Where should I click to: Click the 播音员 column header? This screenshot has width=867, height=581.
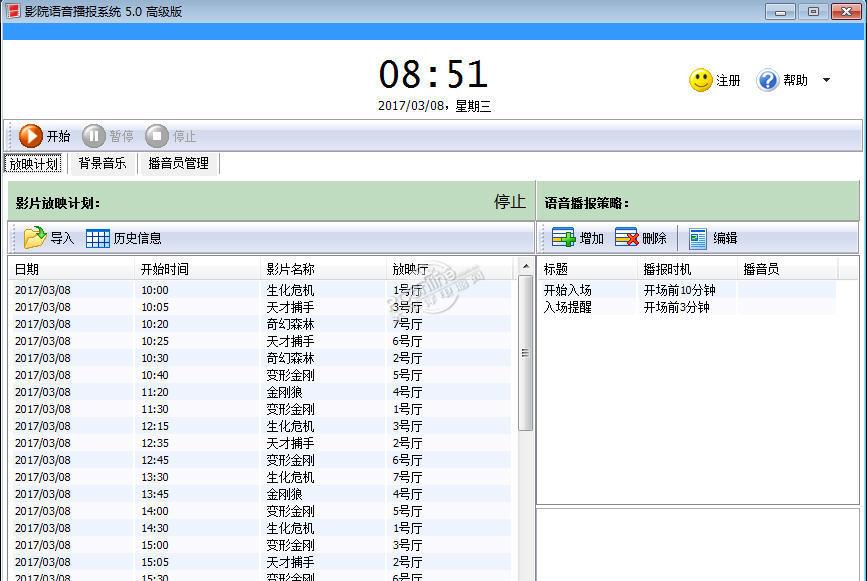787,269
